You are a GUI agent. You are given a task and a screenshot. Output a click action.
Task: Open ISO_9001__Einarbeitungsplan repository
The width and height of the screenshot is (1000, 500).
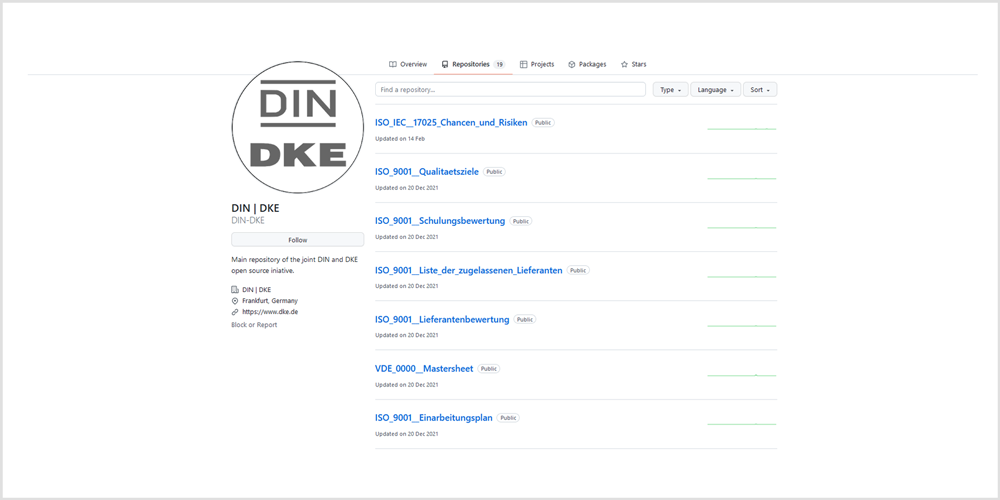click(x=434, y=418)
